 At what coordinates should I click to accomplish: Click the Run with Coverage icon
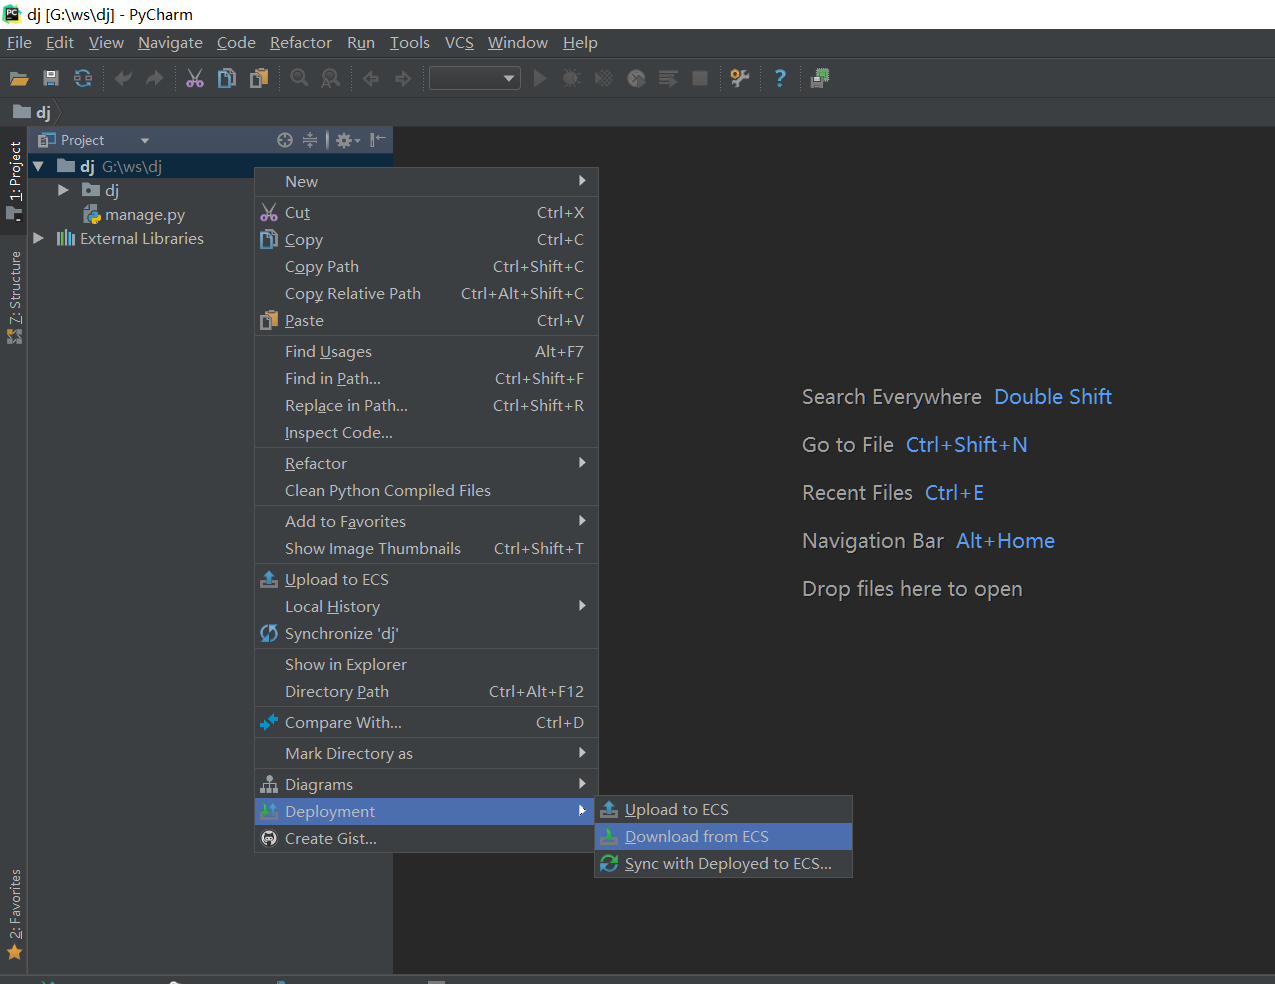tap(604, 78)
